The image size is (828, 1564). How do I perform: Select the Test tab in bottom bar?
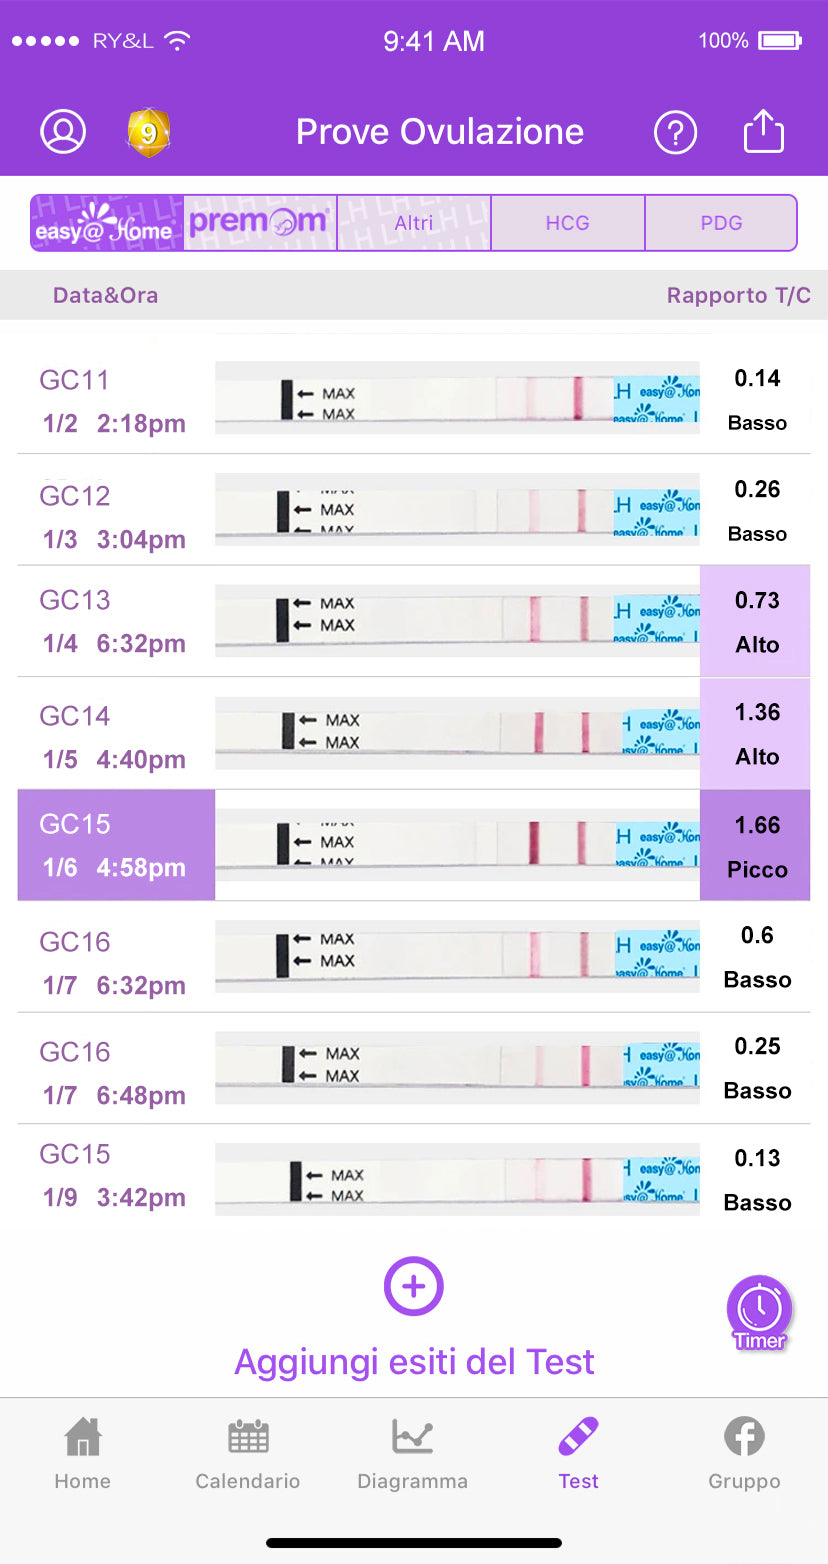pos(578,1454)
